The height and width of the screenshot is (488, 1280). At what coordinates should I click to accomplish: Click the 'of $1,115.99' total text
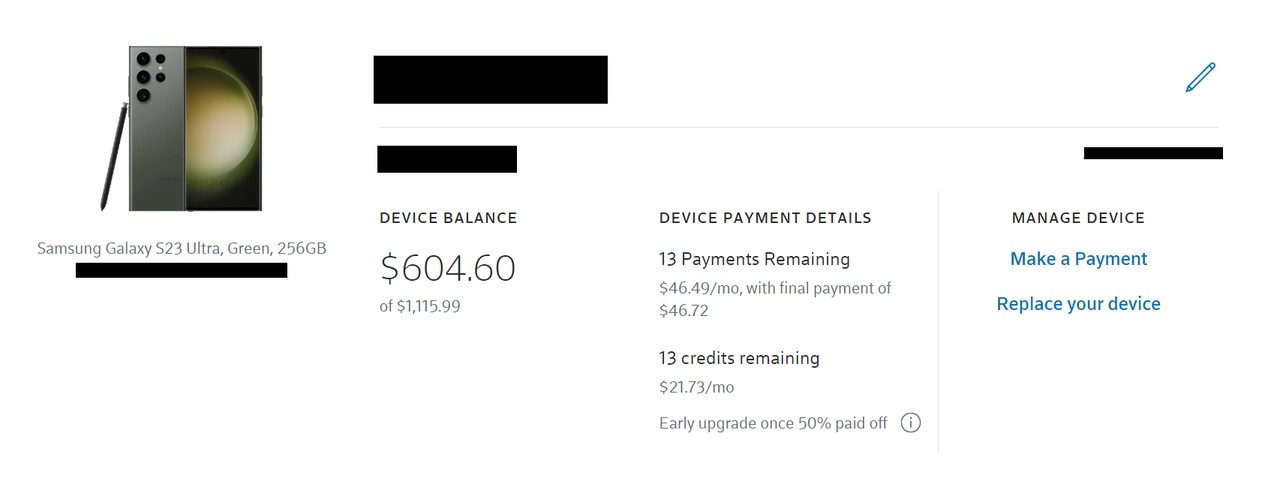(420, 306)
